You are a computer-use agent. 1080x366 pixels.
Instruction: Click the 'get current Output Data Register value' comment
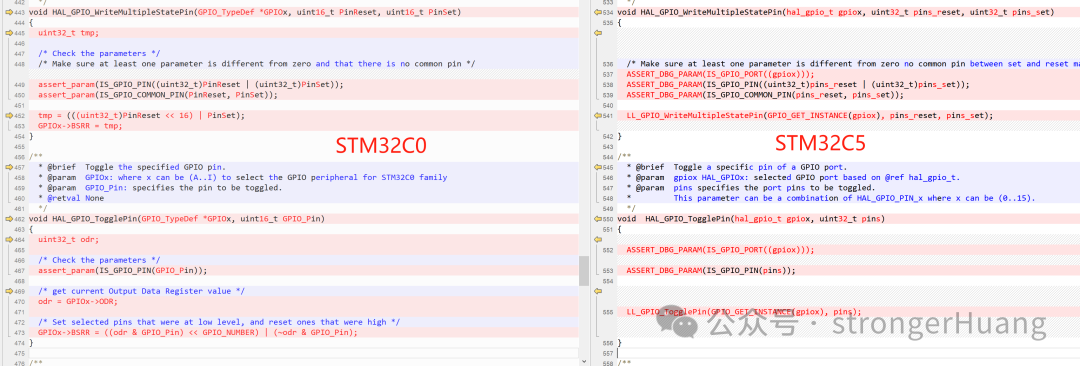tap(141, 291)
